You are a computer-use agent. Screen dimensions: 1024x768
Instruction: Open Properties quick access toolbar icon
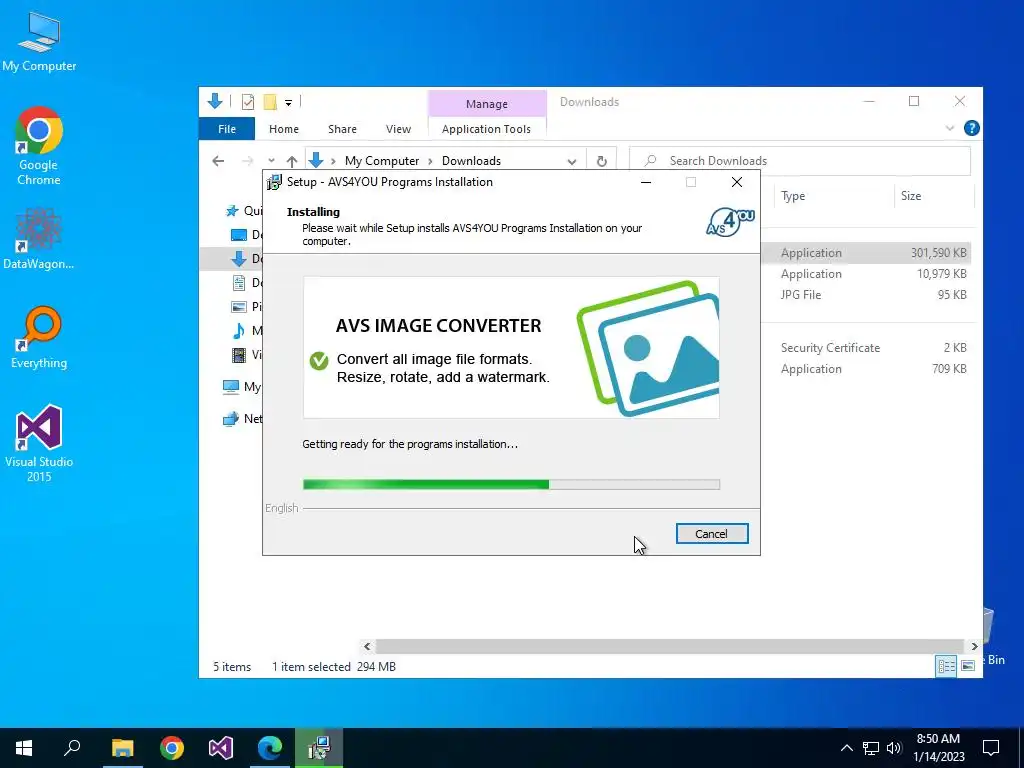pyautogui.click(x=248, y=102)
